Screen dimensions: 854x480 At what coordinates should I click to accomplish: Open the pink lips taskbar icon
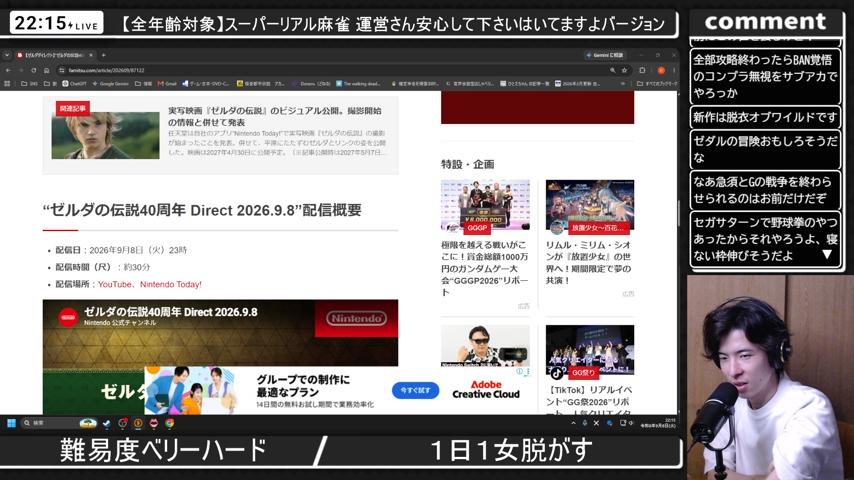pos(154,423)
